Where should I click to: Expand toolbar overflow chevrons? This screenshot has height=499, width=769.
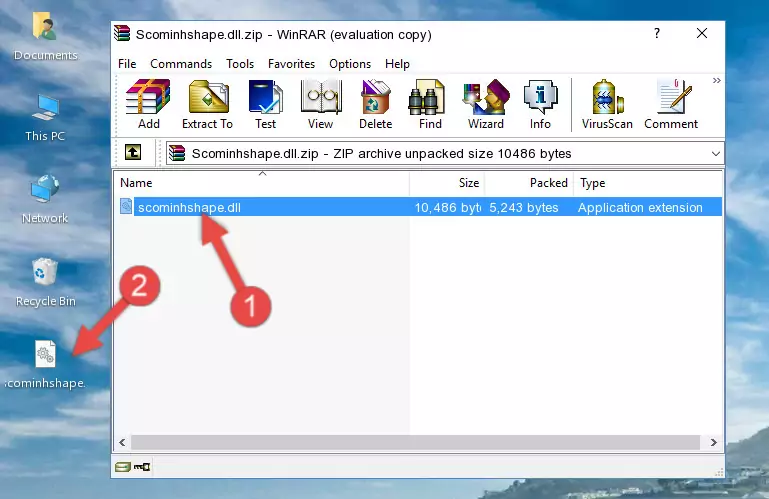[717, 80]
